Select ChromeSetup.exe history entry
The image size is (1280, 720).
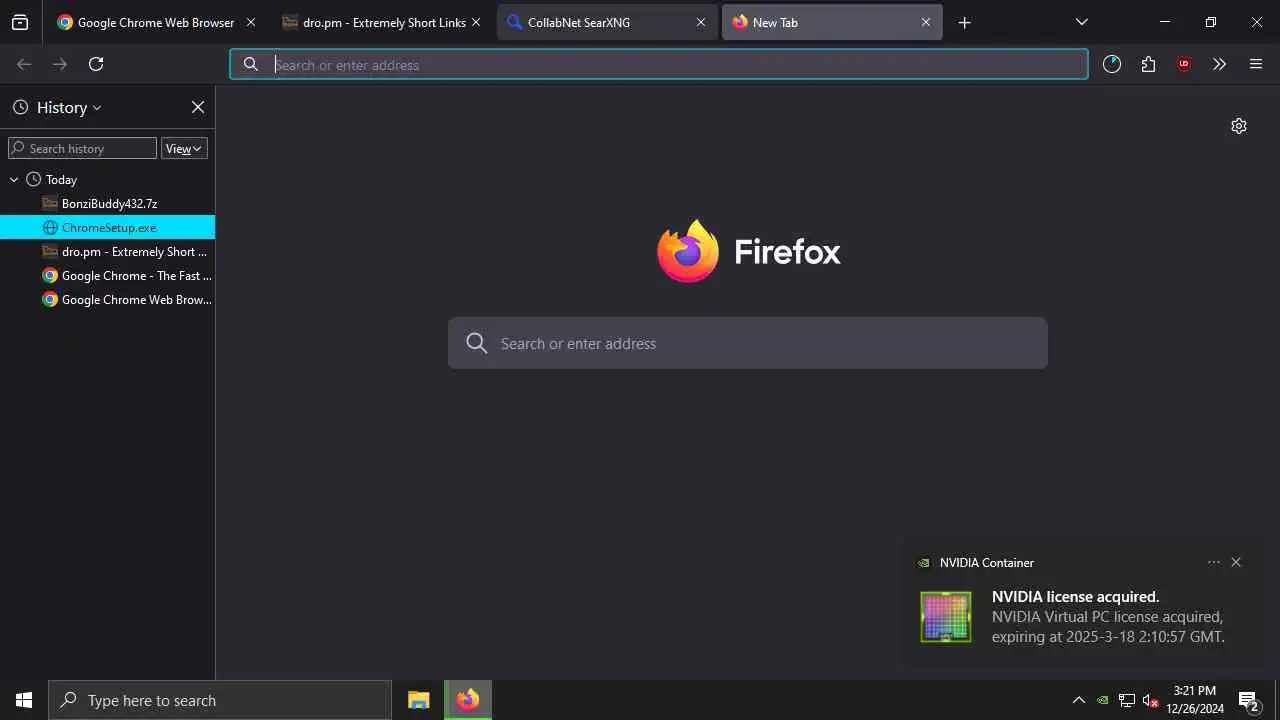click(x=107, y=227)
